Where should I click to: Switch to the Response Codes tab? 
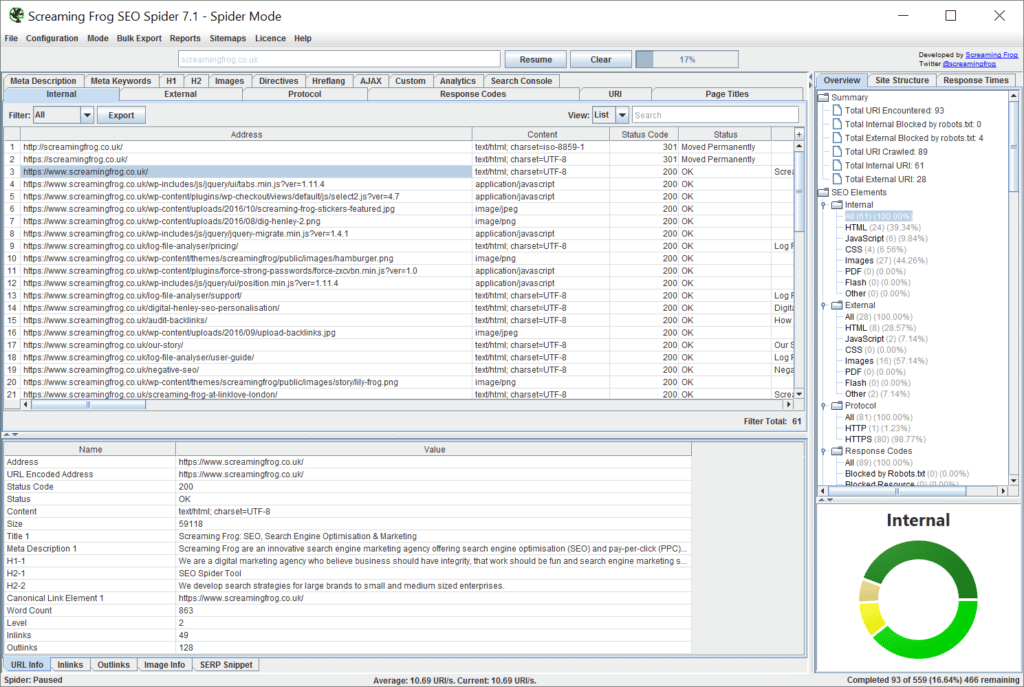point(473,94)
